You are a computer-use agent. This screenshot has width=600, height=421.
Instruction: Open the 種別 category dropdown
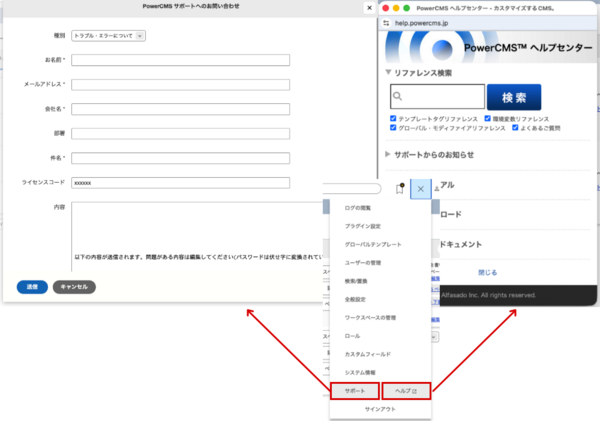click(108, 36)
